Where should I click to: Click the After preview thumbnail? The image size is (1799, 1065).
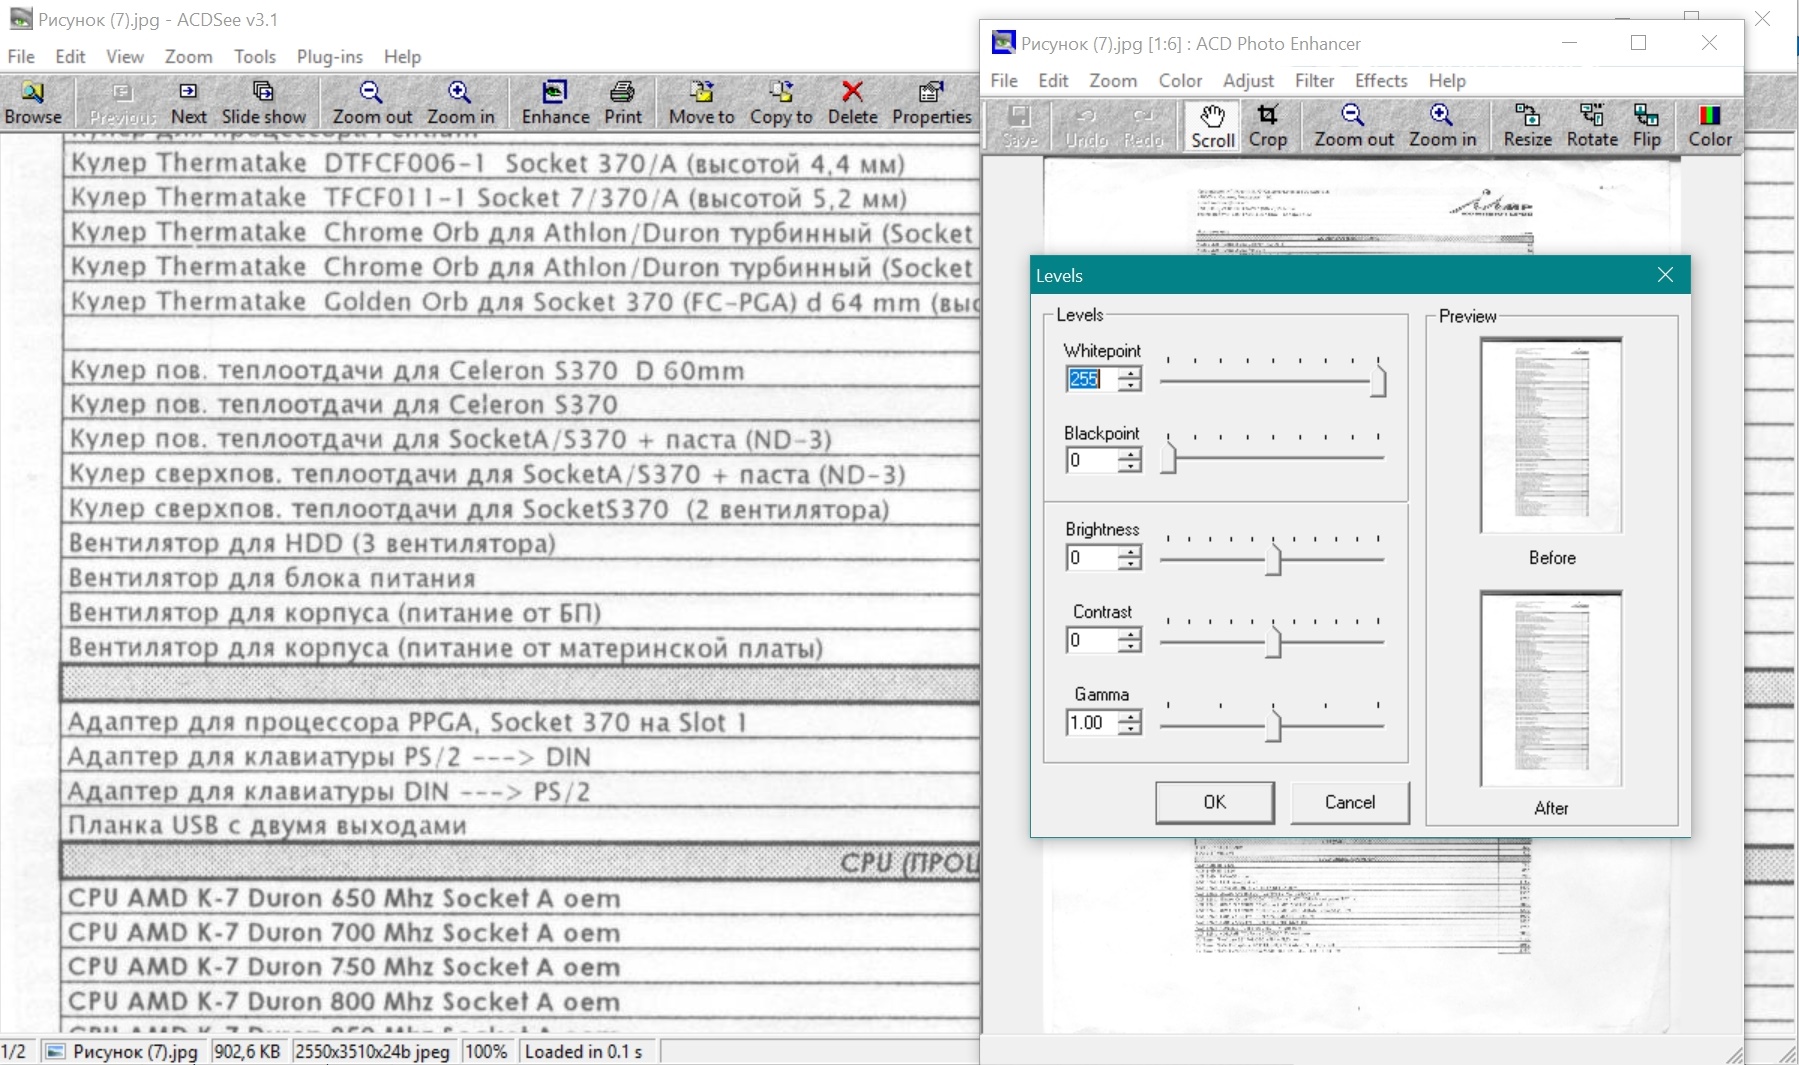click(1551, 690)
